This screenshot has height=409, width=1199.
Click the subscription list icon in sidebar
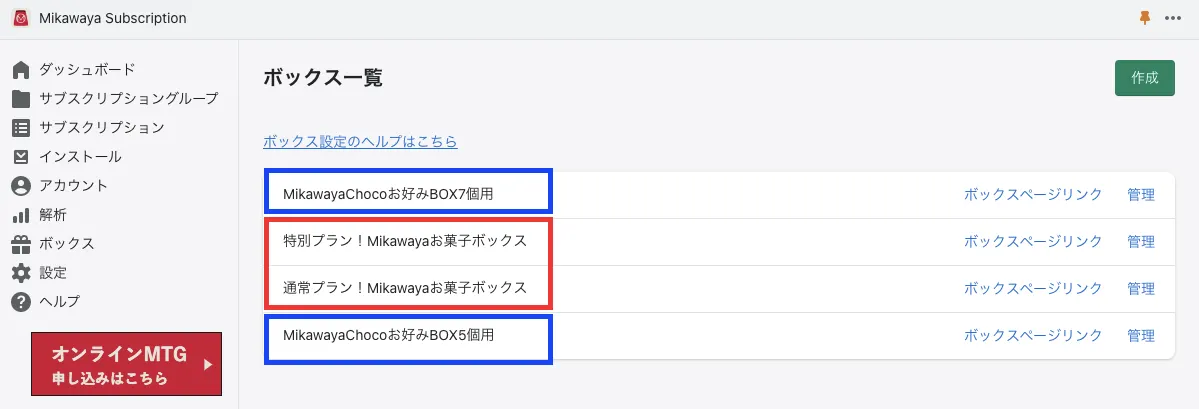[21, 127]
